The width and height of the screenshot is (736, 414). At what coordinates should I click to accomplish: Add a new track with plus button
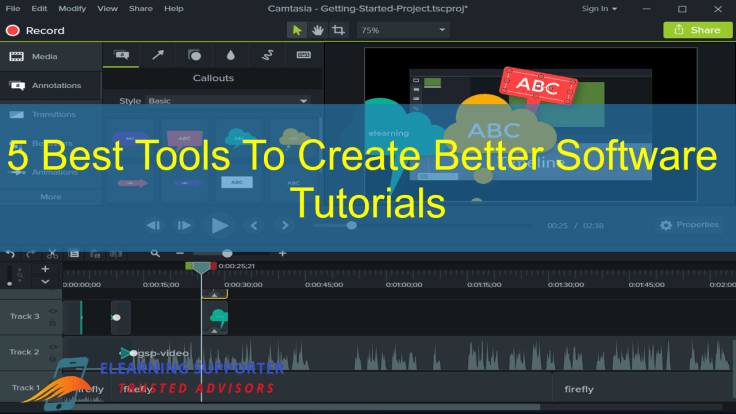pos(45,269)
